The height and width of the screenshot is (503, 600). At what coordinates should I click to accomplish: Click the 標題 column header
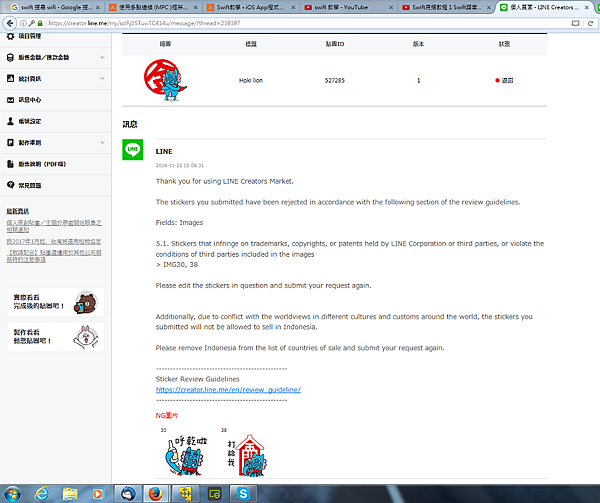click(x=251, y=44)
